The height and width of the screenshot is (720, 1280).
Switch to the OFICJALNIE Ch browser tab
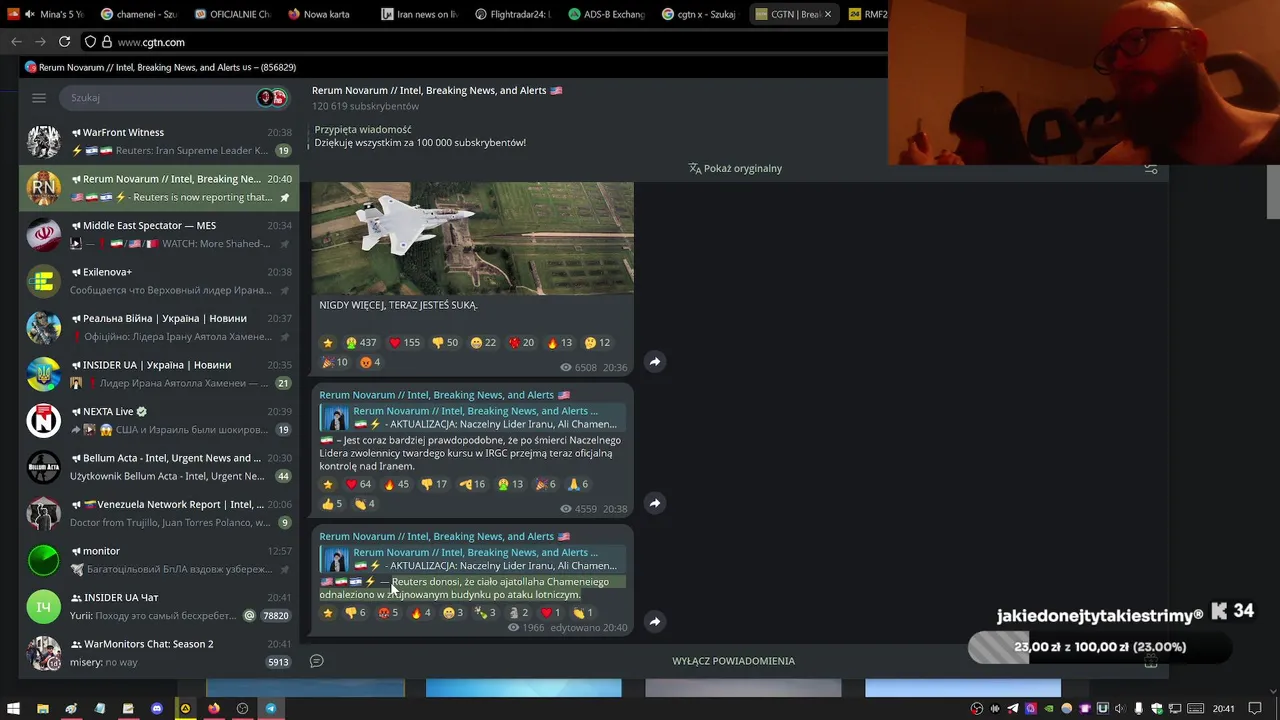pyautogui.click(x=234, y=14)
